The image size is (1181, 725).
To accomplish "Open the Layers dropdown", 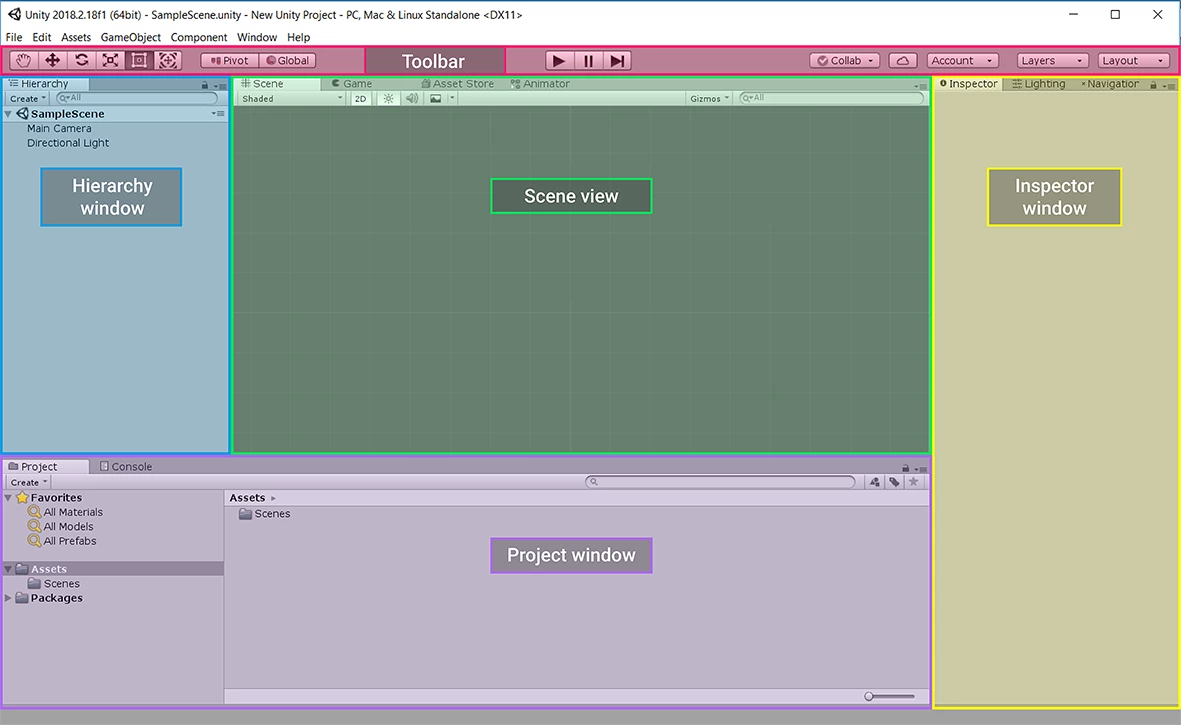I will coord(1052,61).
